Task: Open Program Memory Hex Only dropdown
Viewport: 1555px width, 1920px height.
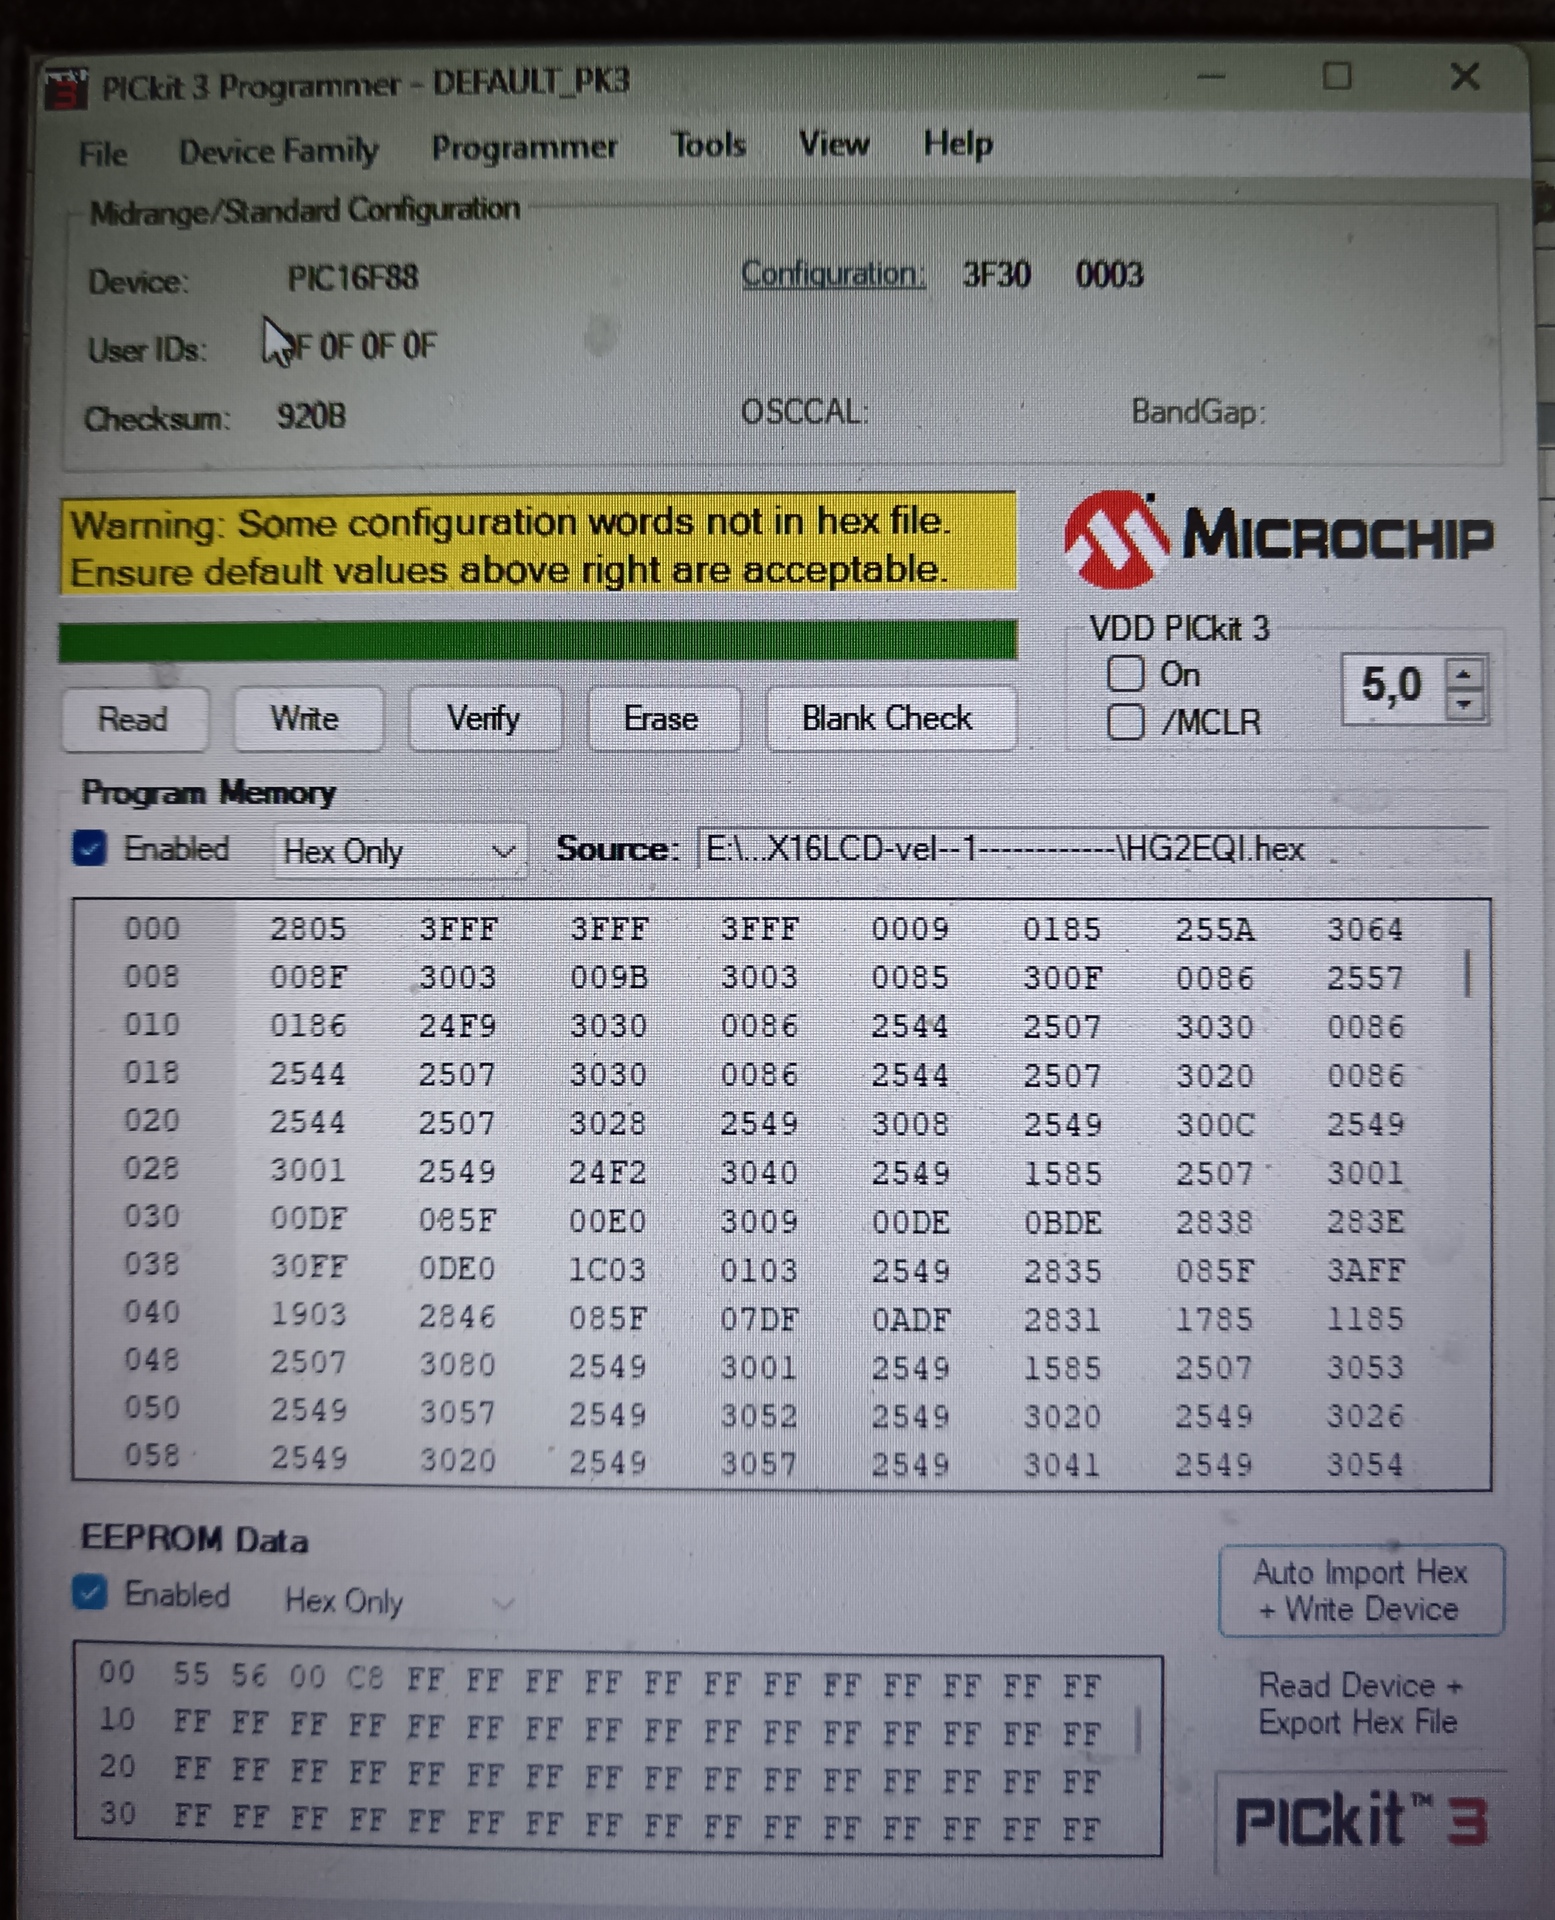Action: pyautogui.click(x=399, y=851)
